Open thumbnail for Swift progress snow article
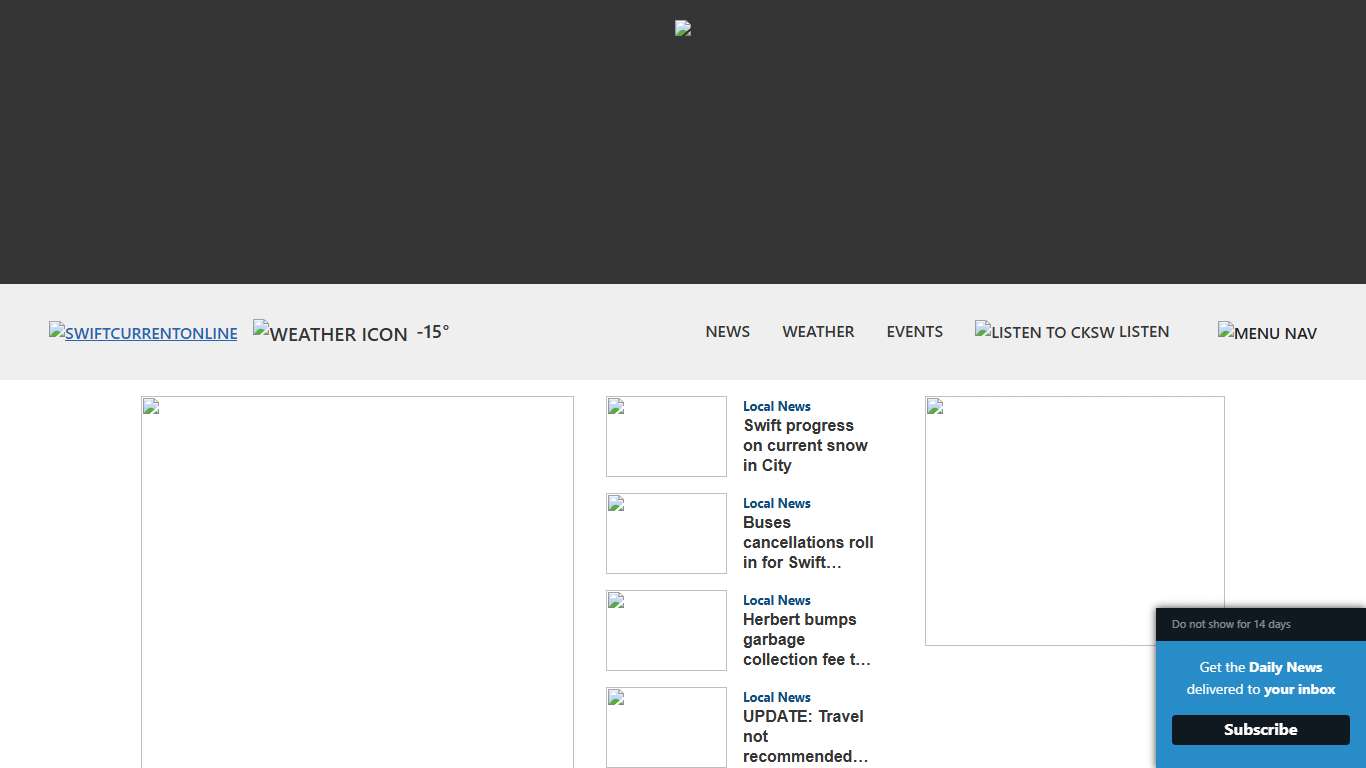 click(x=666, y=436)
